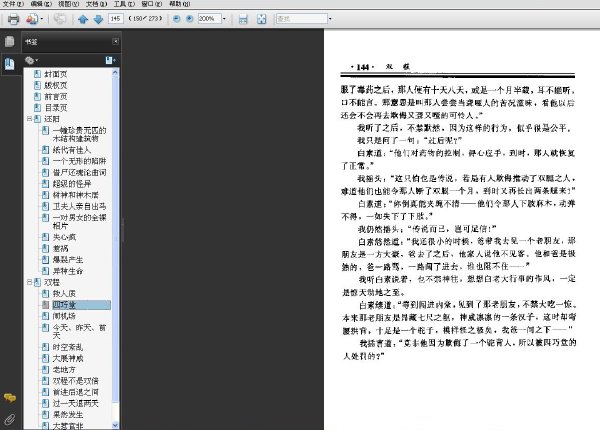This screenshot has width=600, height=430.
Task: Select the 封面页 bookmark
Action: click(56, 74)
